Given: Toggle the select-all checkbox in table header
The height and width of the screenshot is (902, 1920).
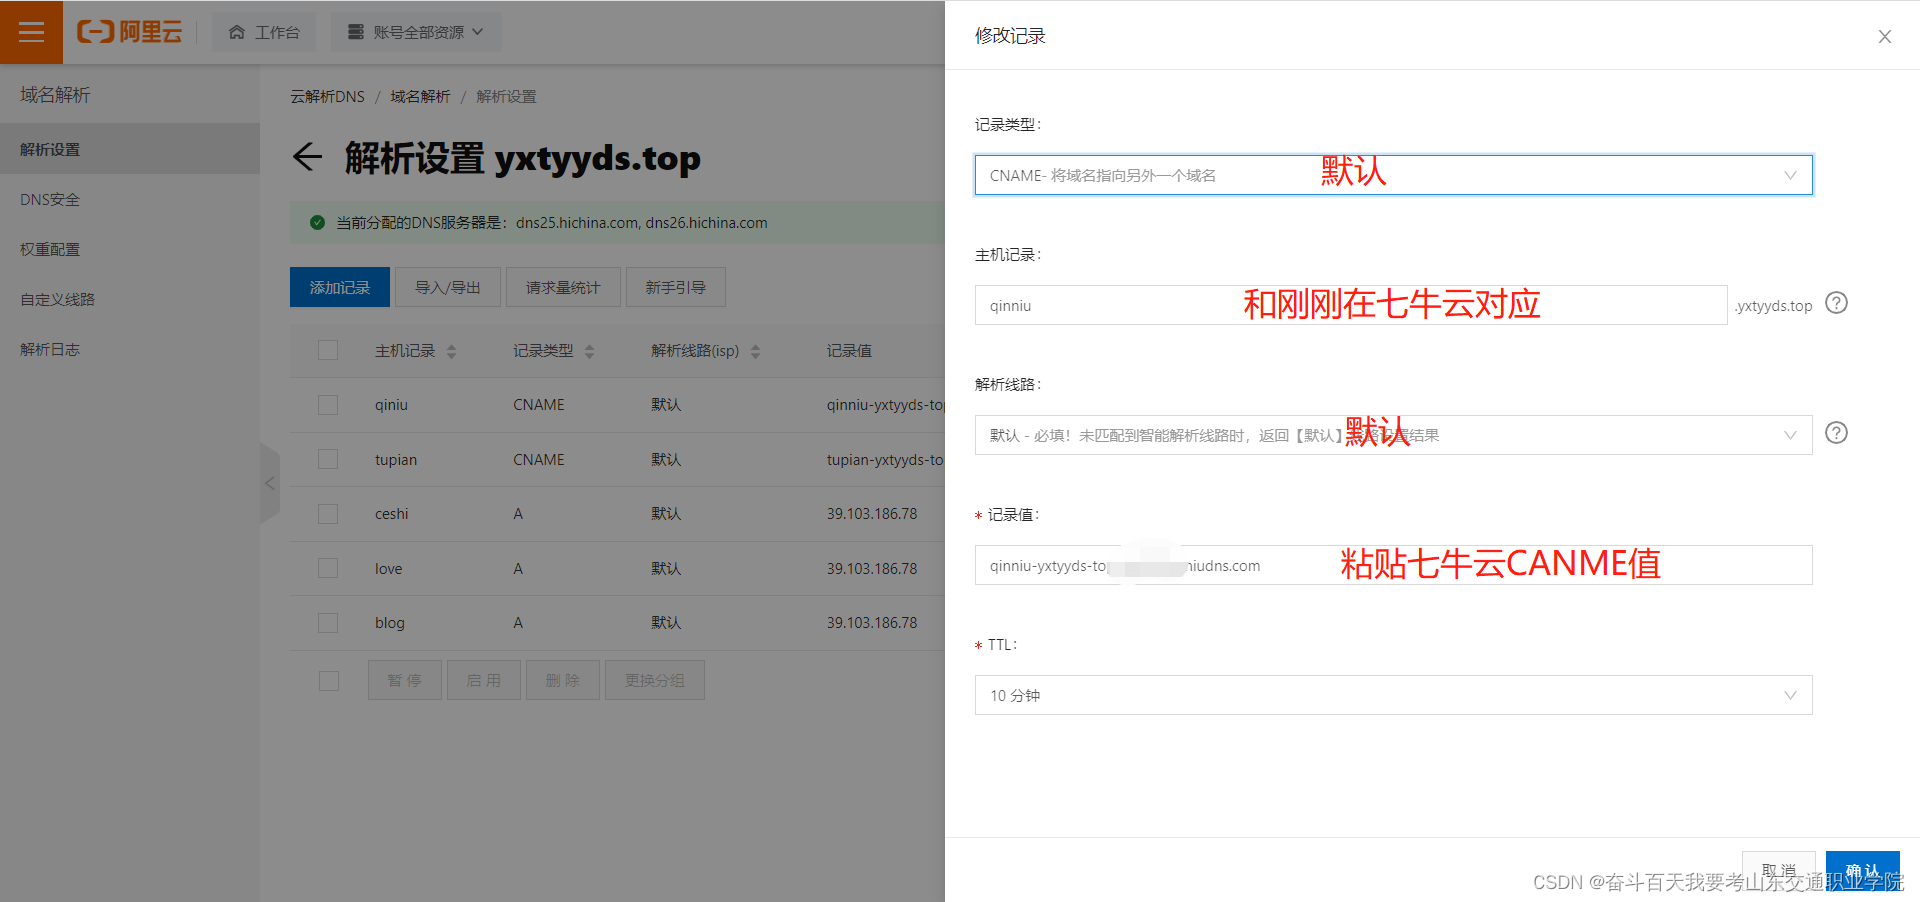Looking at the screenshot, I should (x=328, y=350).
